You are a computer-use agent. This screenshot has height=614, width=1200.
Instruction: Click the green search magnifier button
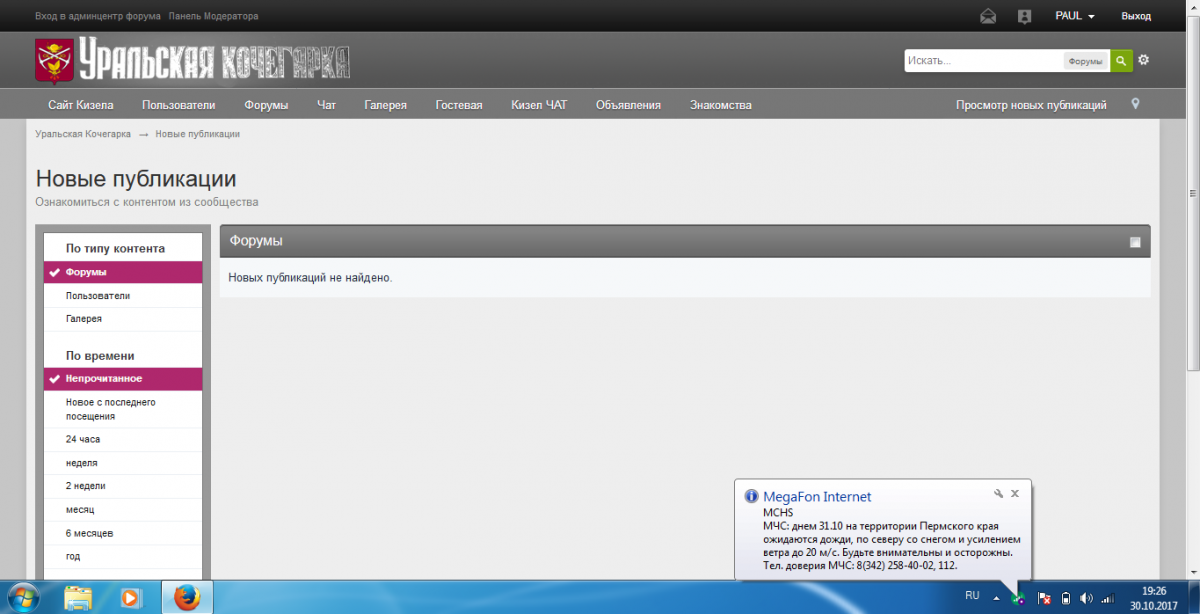[x=1122, y=61]
